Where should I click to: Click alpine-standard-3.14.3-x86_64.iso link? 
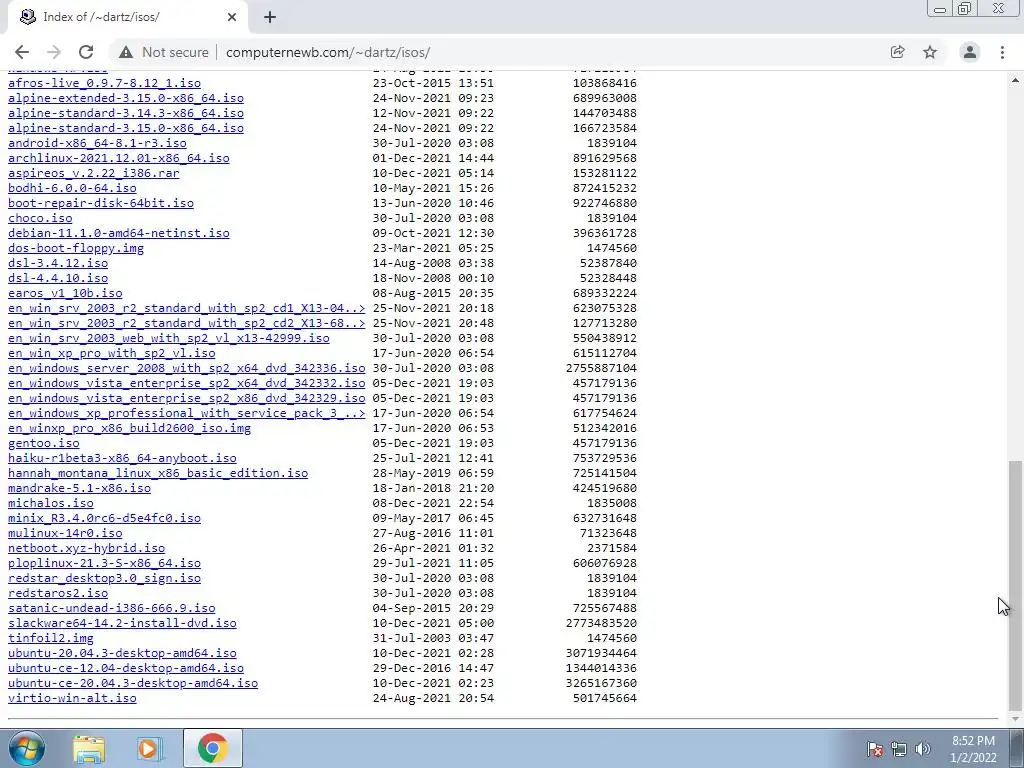[x=125, y=113]
